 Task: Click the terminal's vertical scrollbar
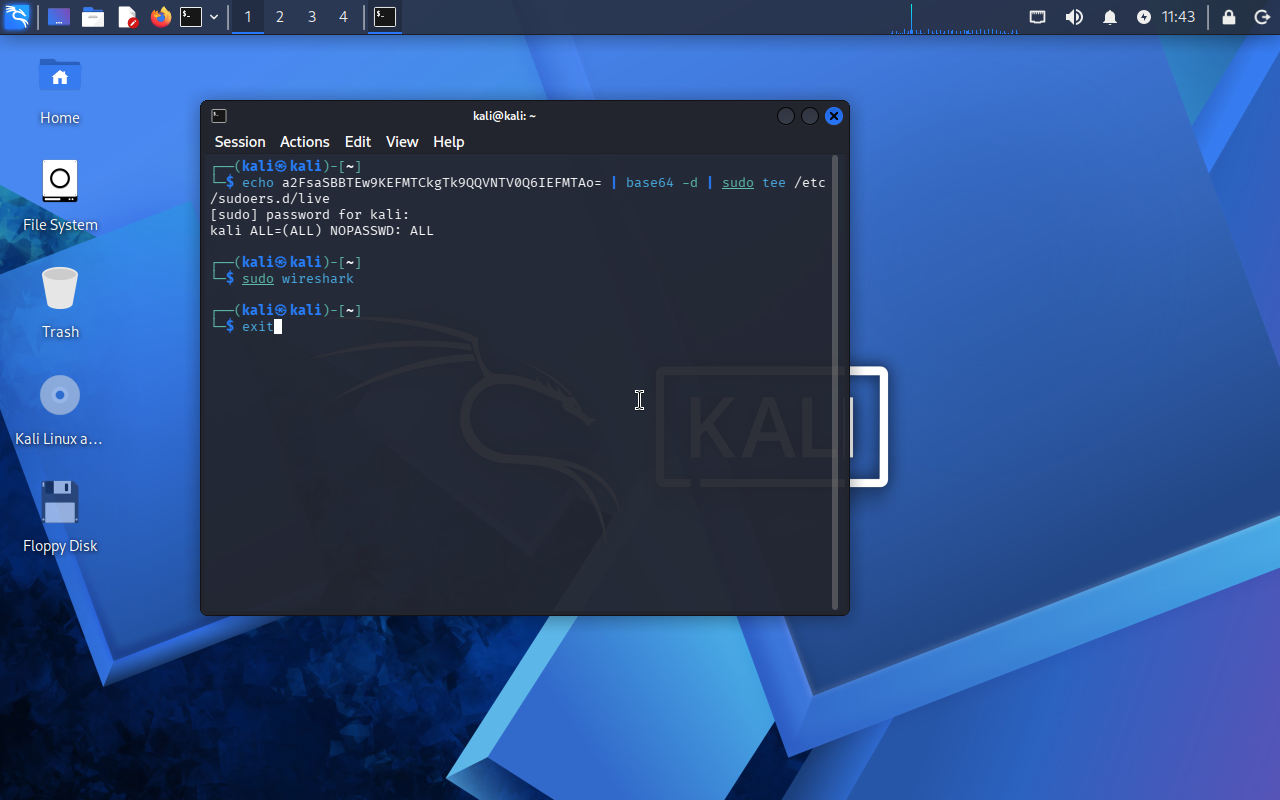tap(836, 380)
